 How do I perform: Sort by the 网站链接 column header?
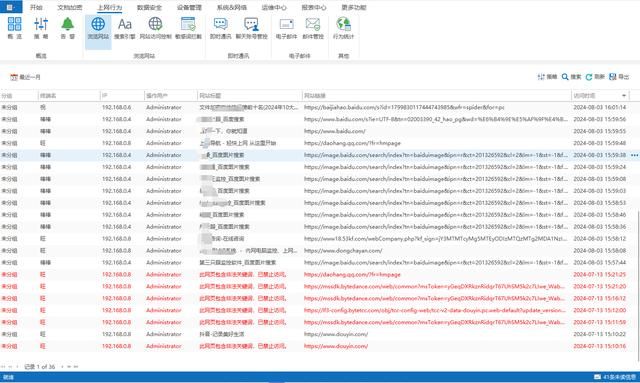pyautogui.click(x=436, y=96)
